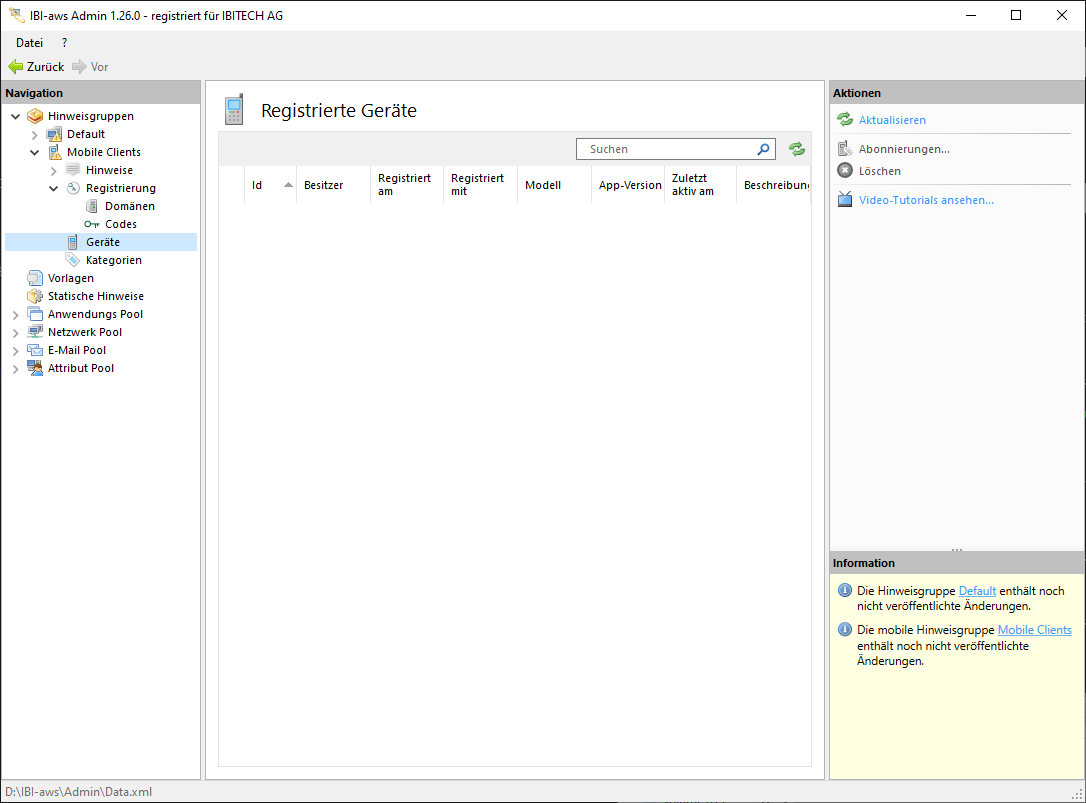Viewport: 1086px width, 803px height.
Task: Select the Codes key icon in tree
Action: [x=92, y=224]
